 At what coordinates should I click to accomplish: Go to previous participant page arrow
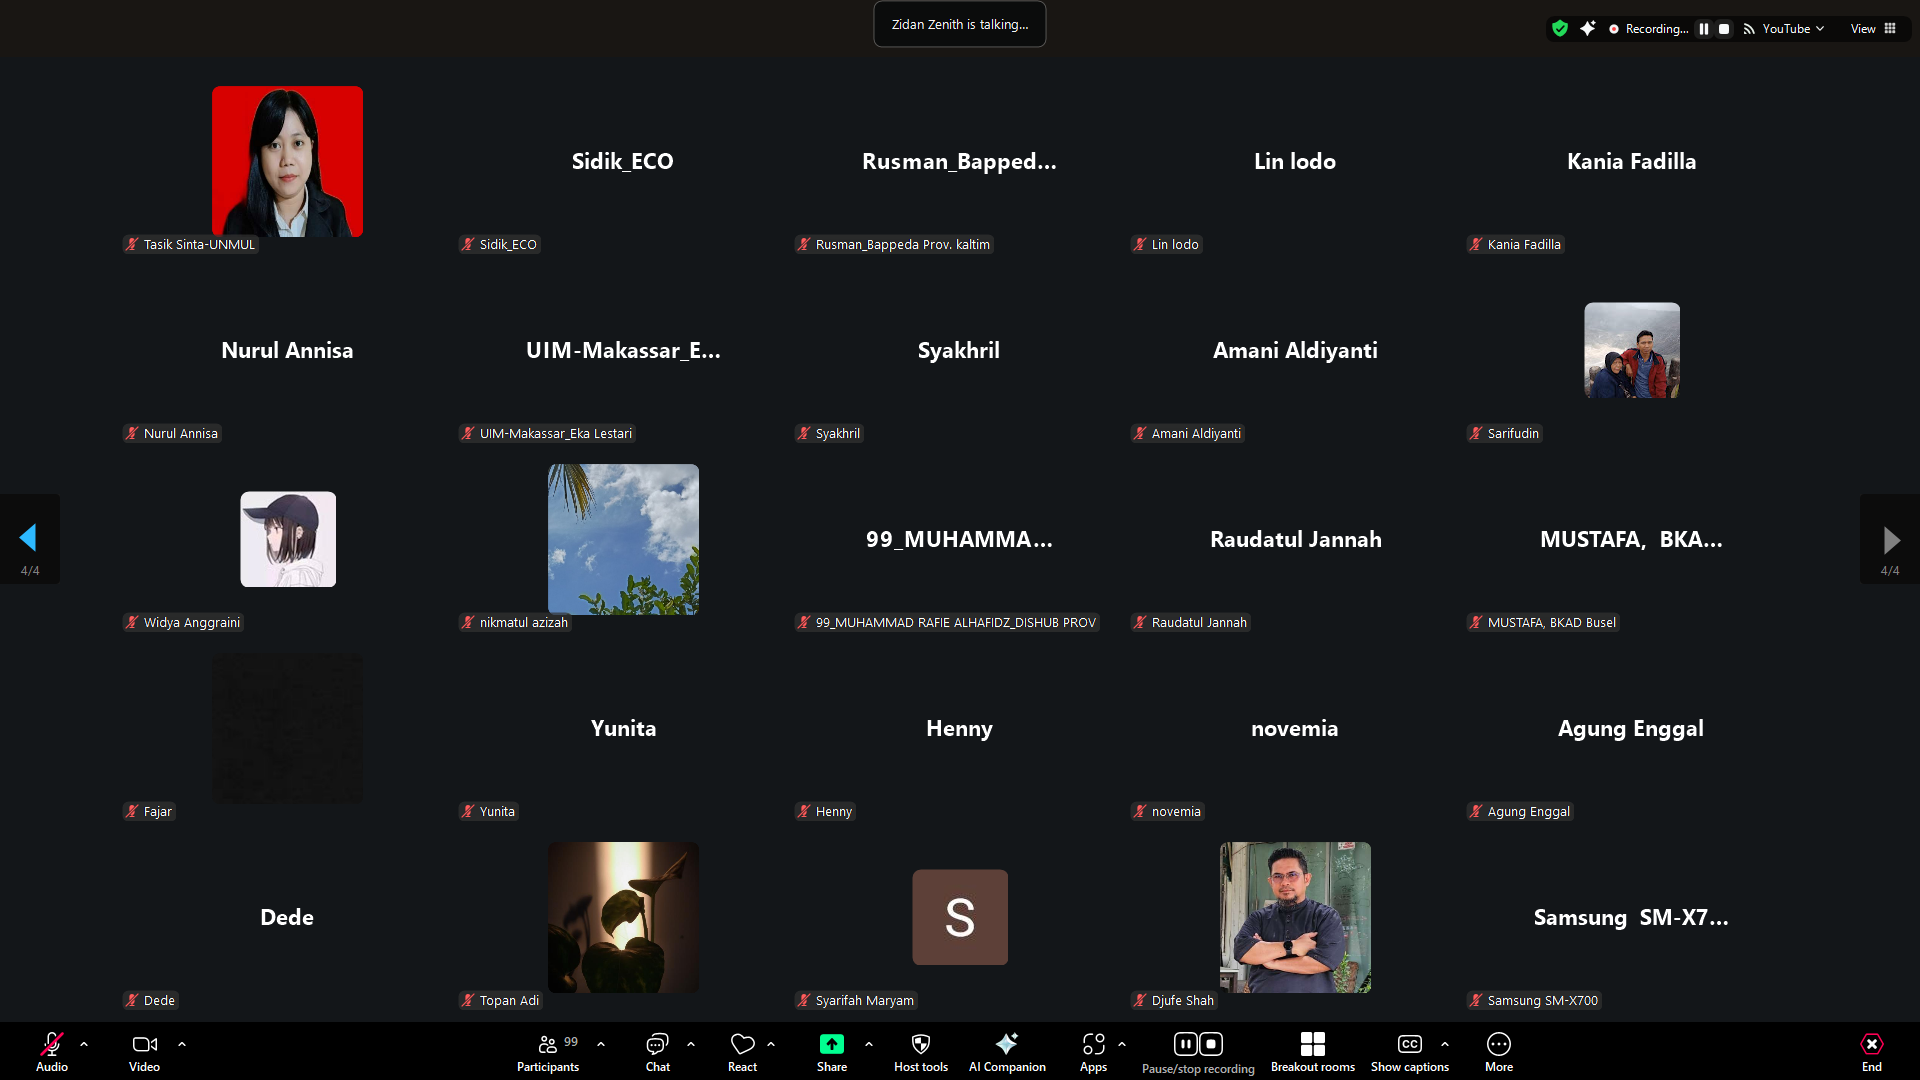(x=29, y=538)
